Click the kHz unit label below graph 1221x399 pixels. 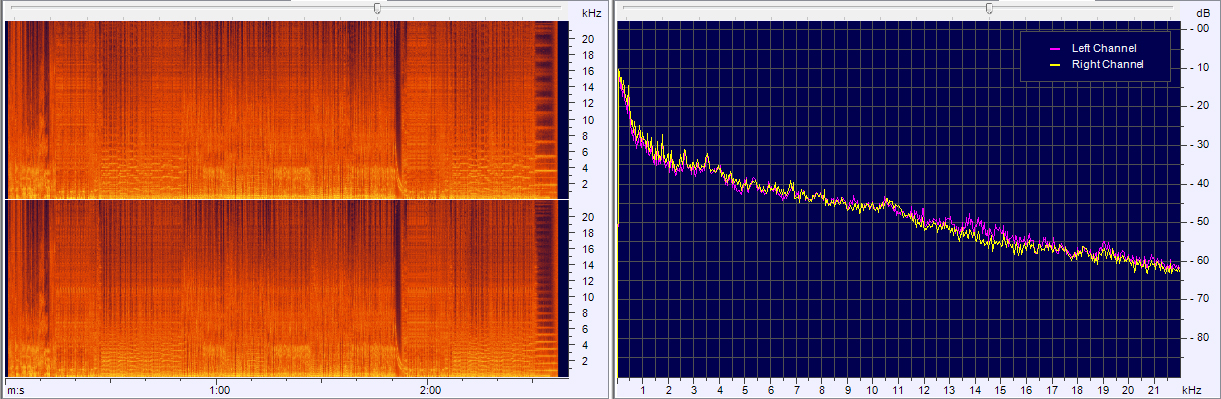[x=1191, y=389]
